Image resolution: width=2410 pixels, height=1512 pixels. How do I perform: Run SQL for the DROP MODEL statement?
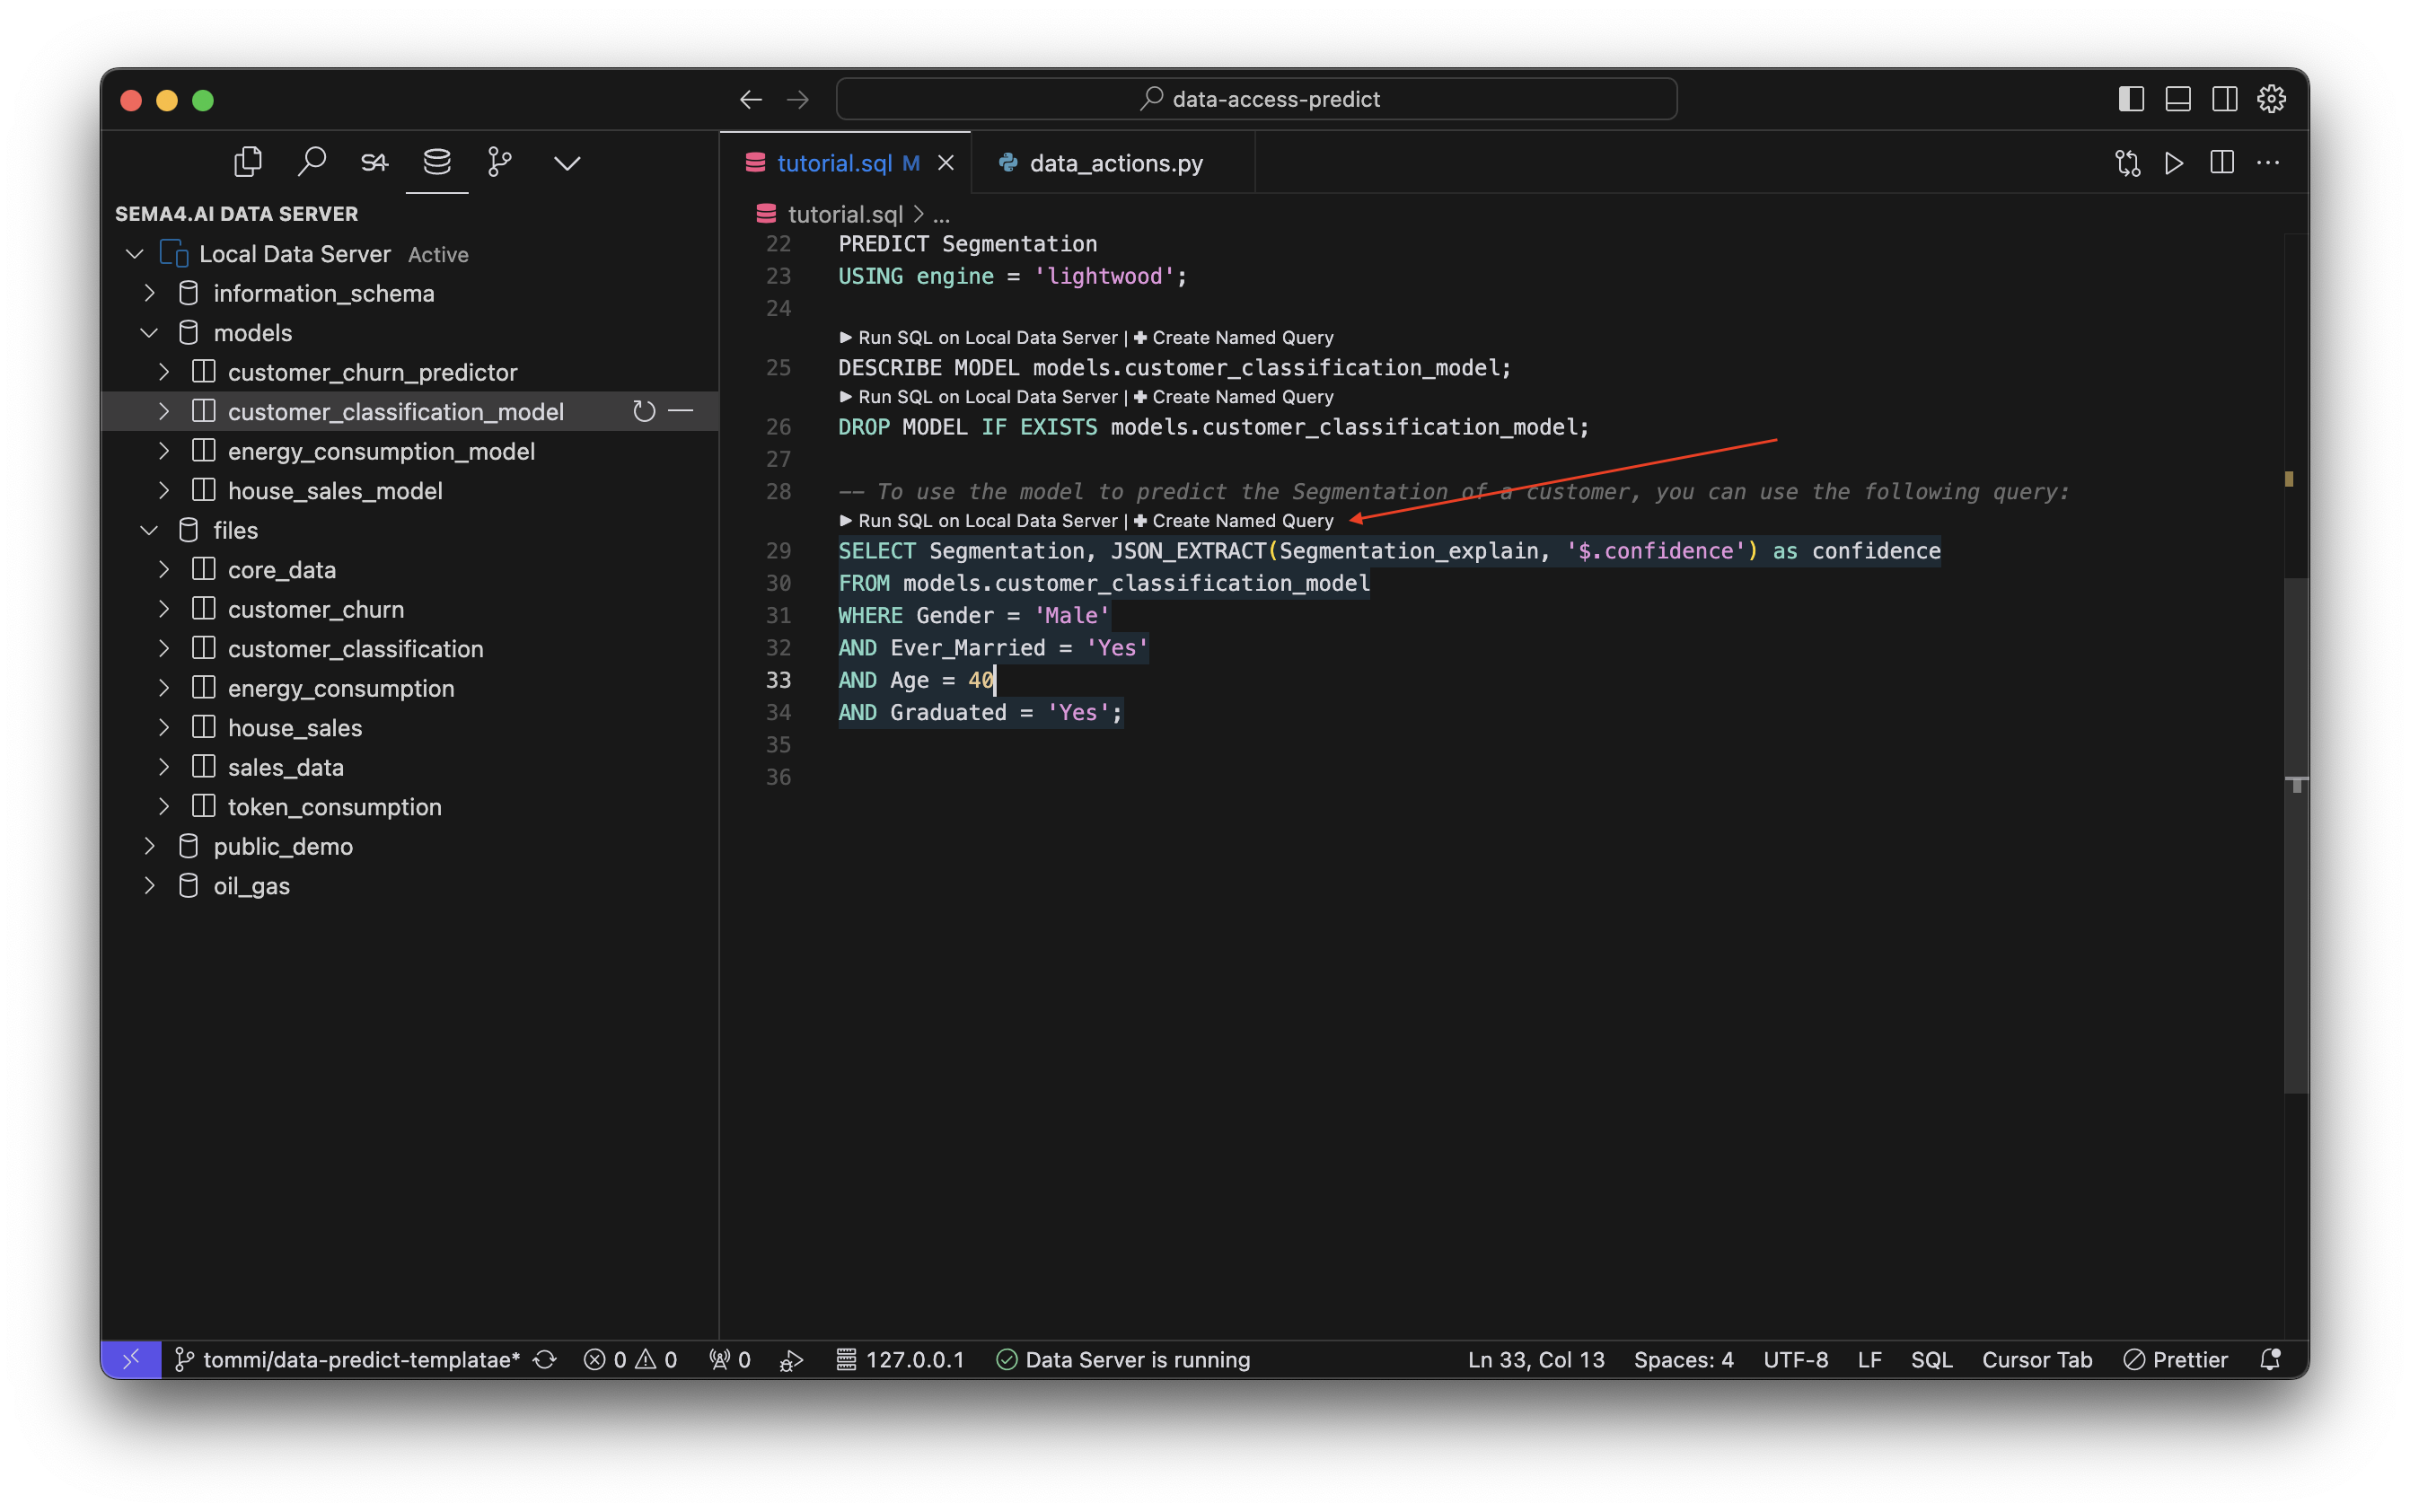978,397
